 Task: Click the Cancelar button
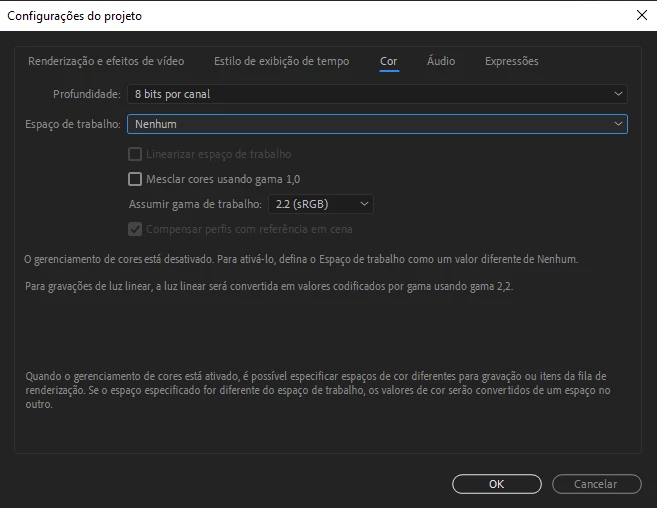596,484
